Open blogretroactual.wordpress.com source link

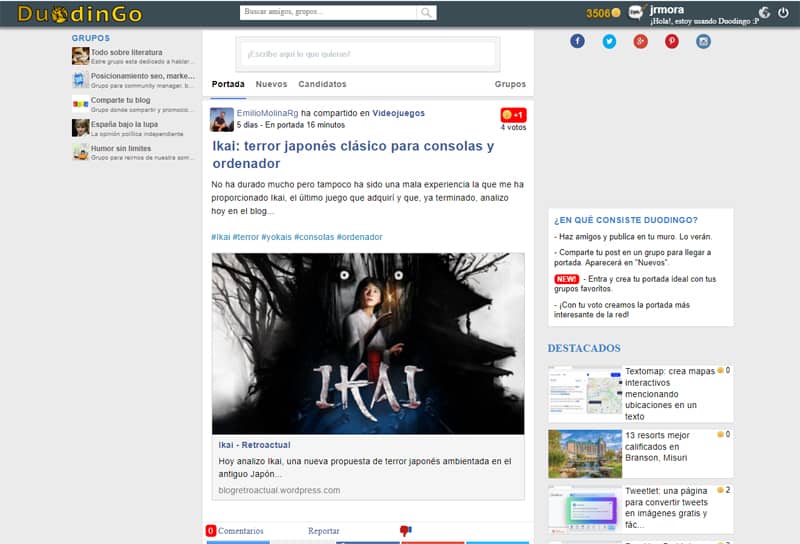[279, 490]
